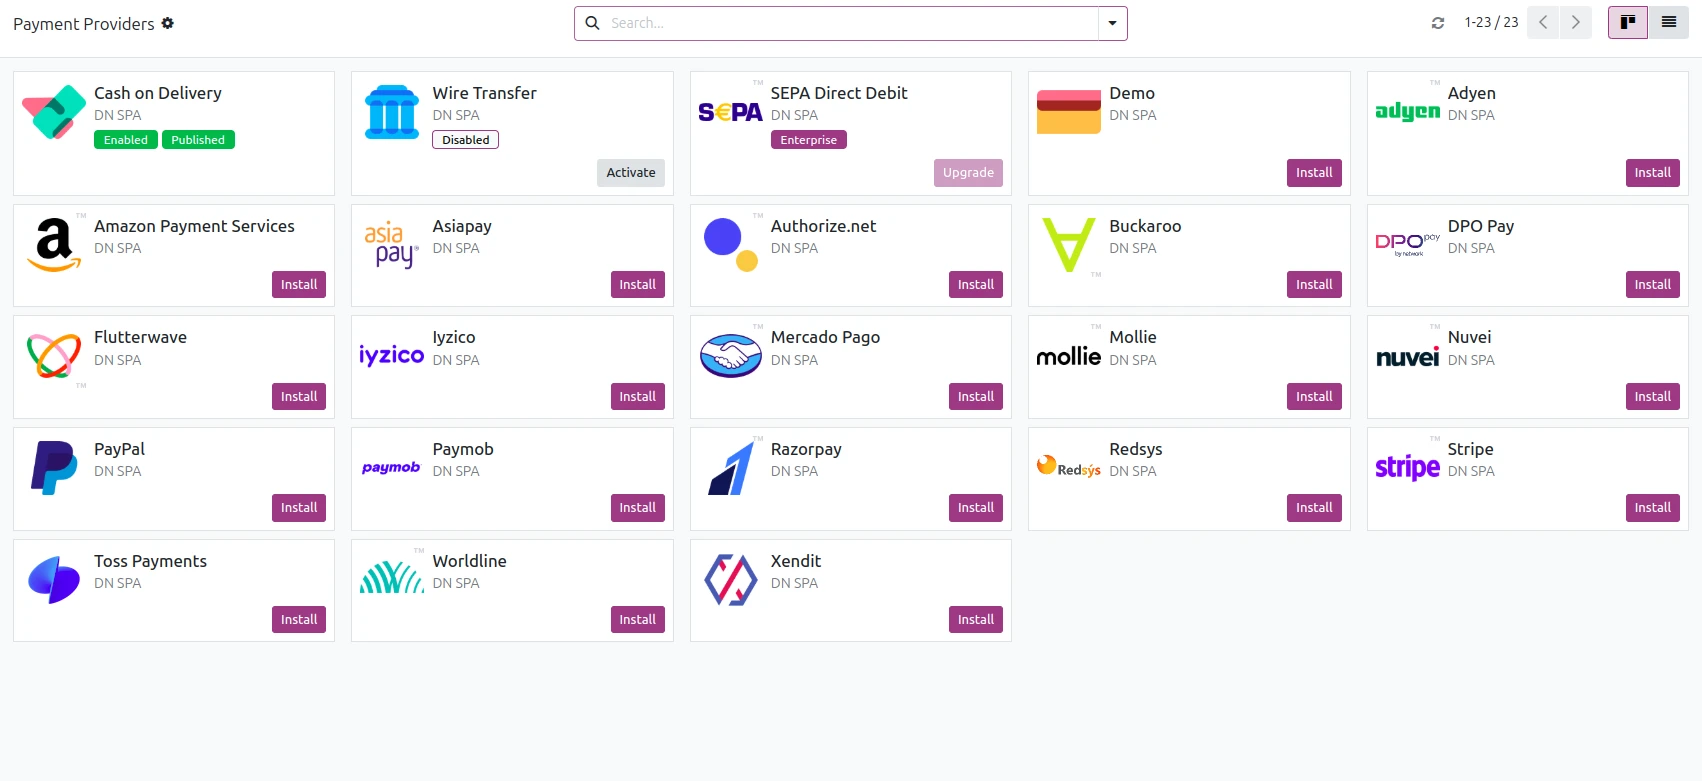Install the Razorpay provider
The width and height of the screenshot is (1702, 781).
[975, 508]
